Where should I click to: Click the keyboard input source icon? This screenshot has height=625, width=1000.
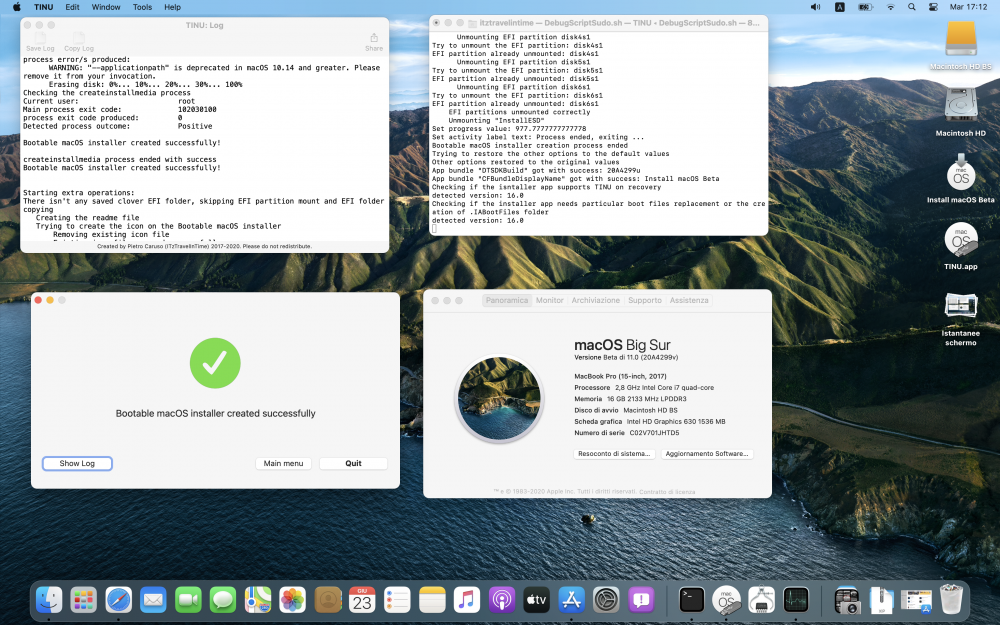(840, 7)
